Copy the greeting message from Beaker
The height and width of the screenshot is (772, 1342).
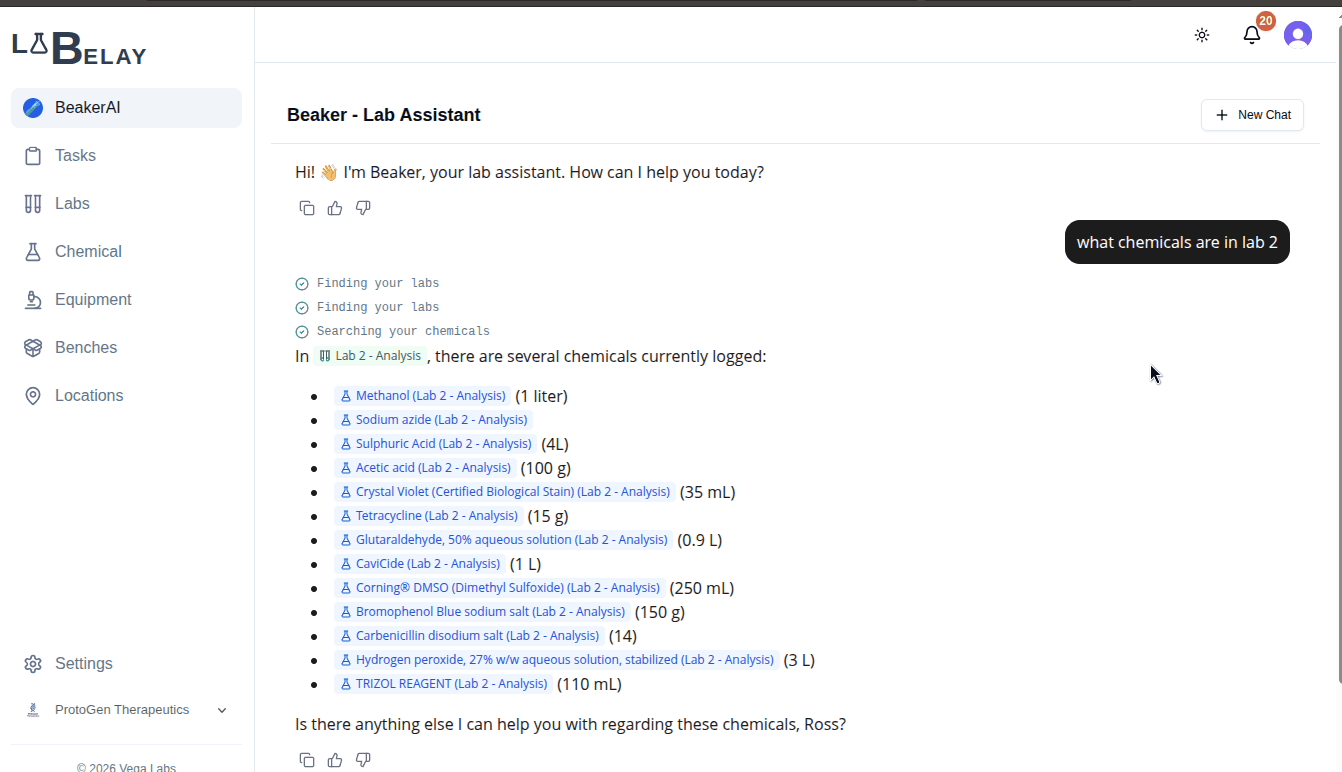[307, 208]
